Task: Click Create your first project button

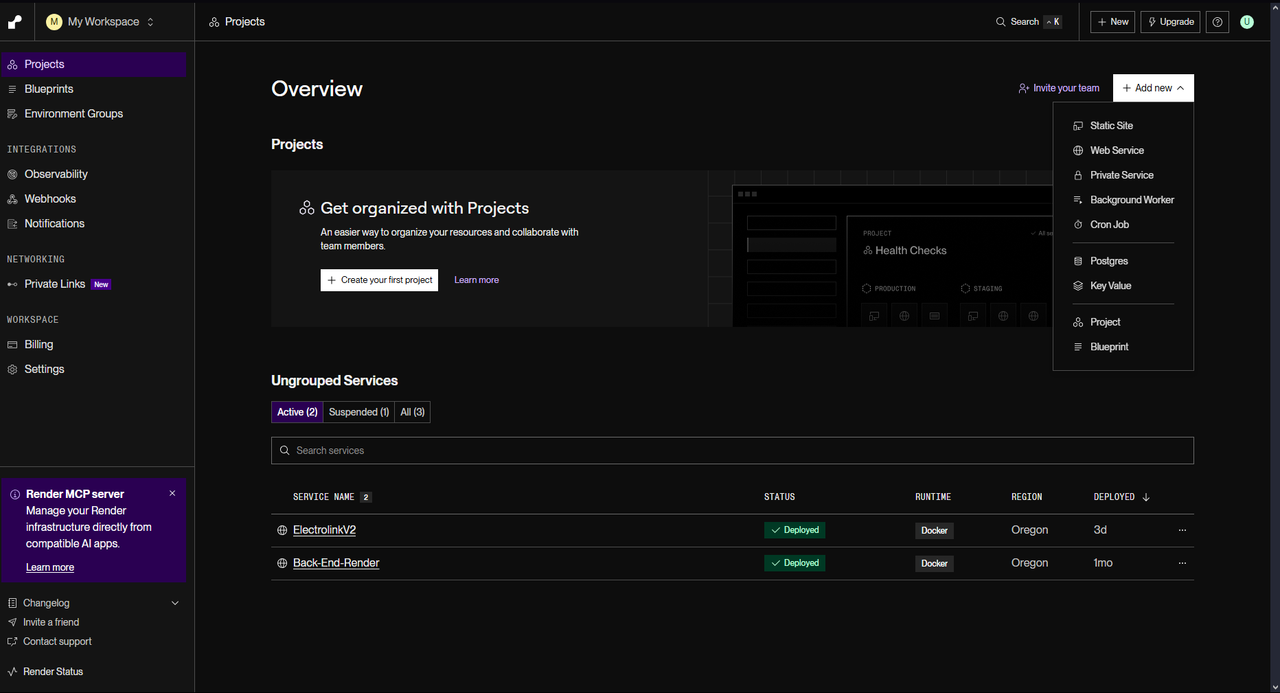Action: [379, 280]
